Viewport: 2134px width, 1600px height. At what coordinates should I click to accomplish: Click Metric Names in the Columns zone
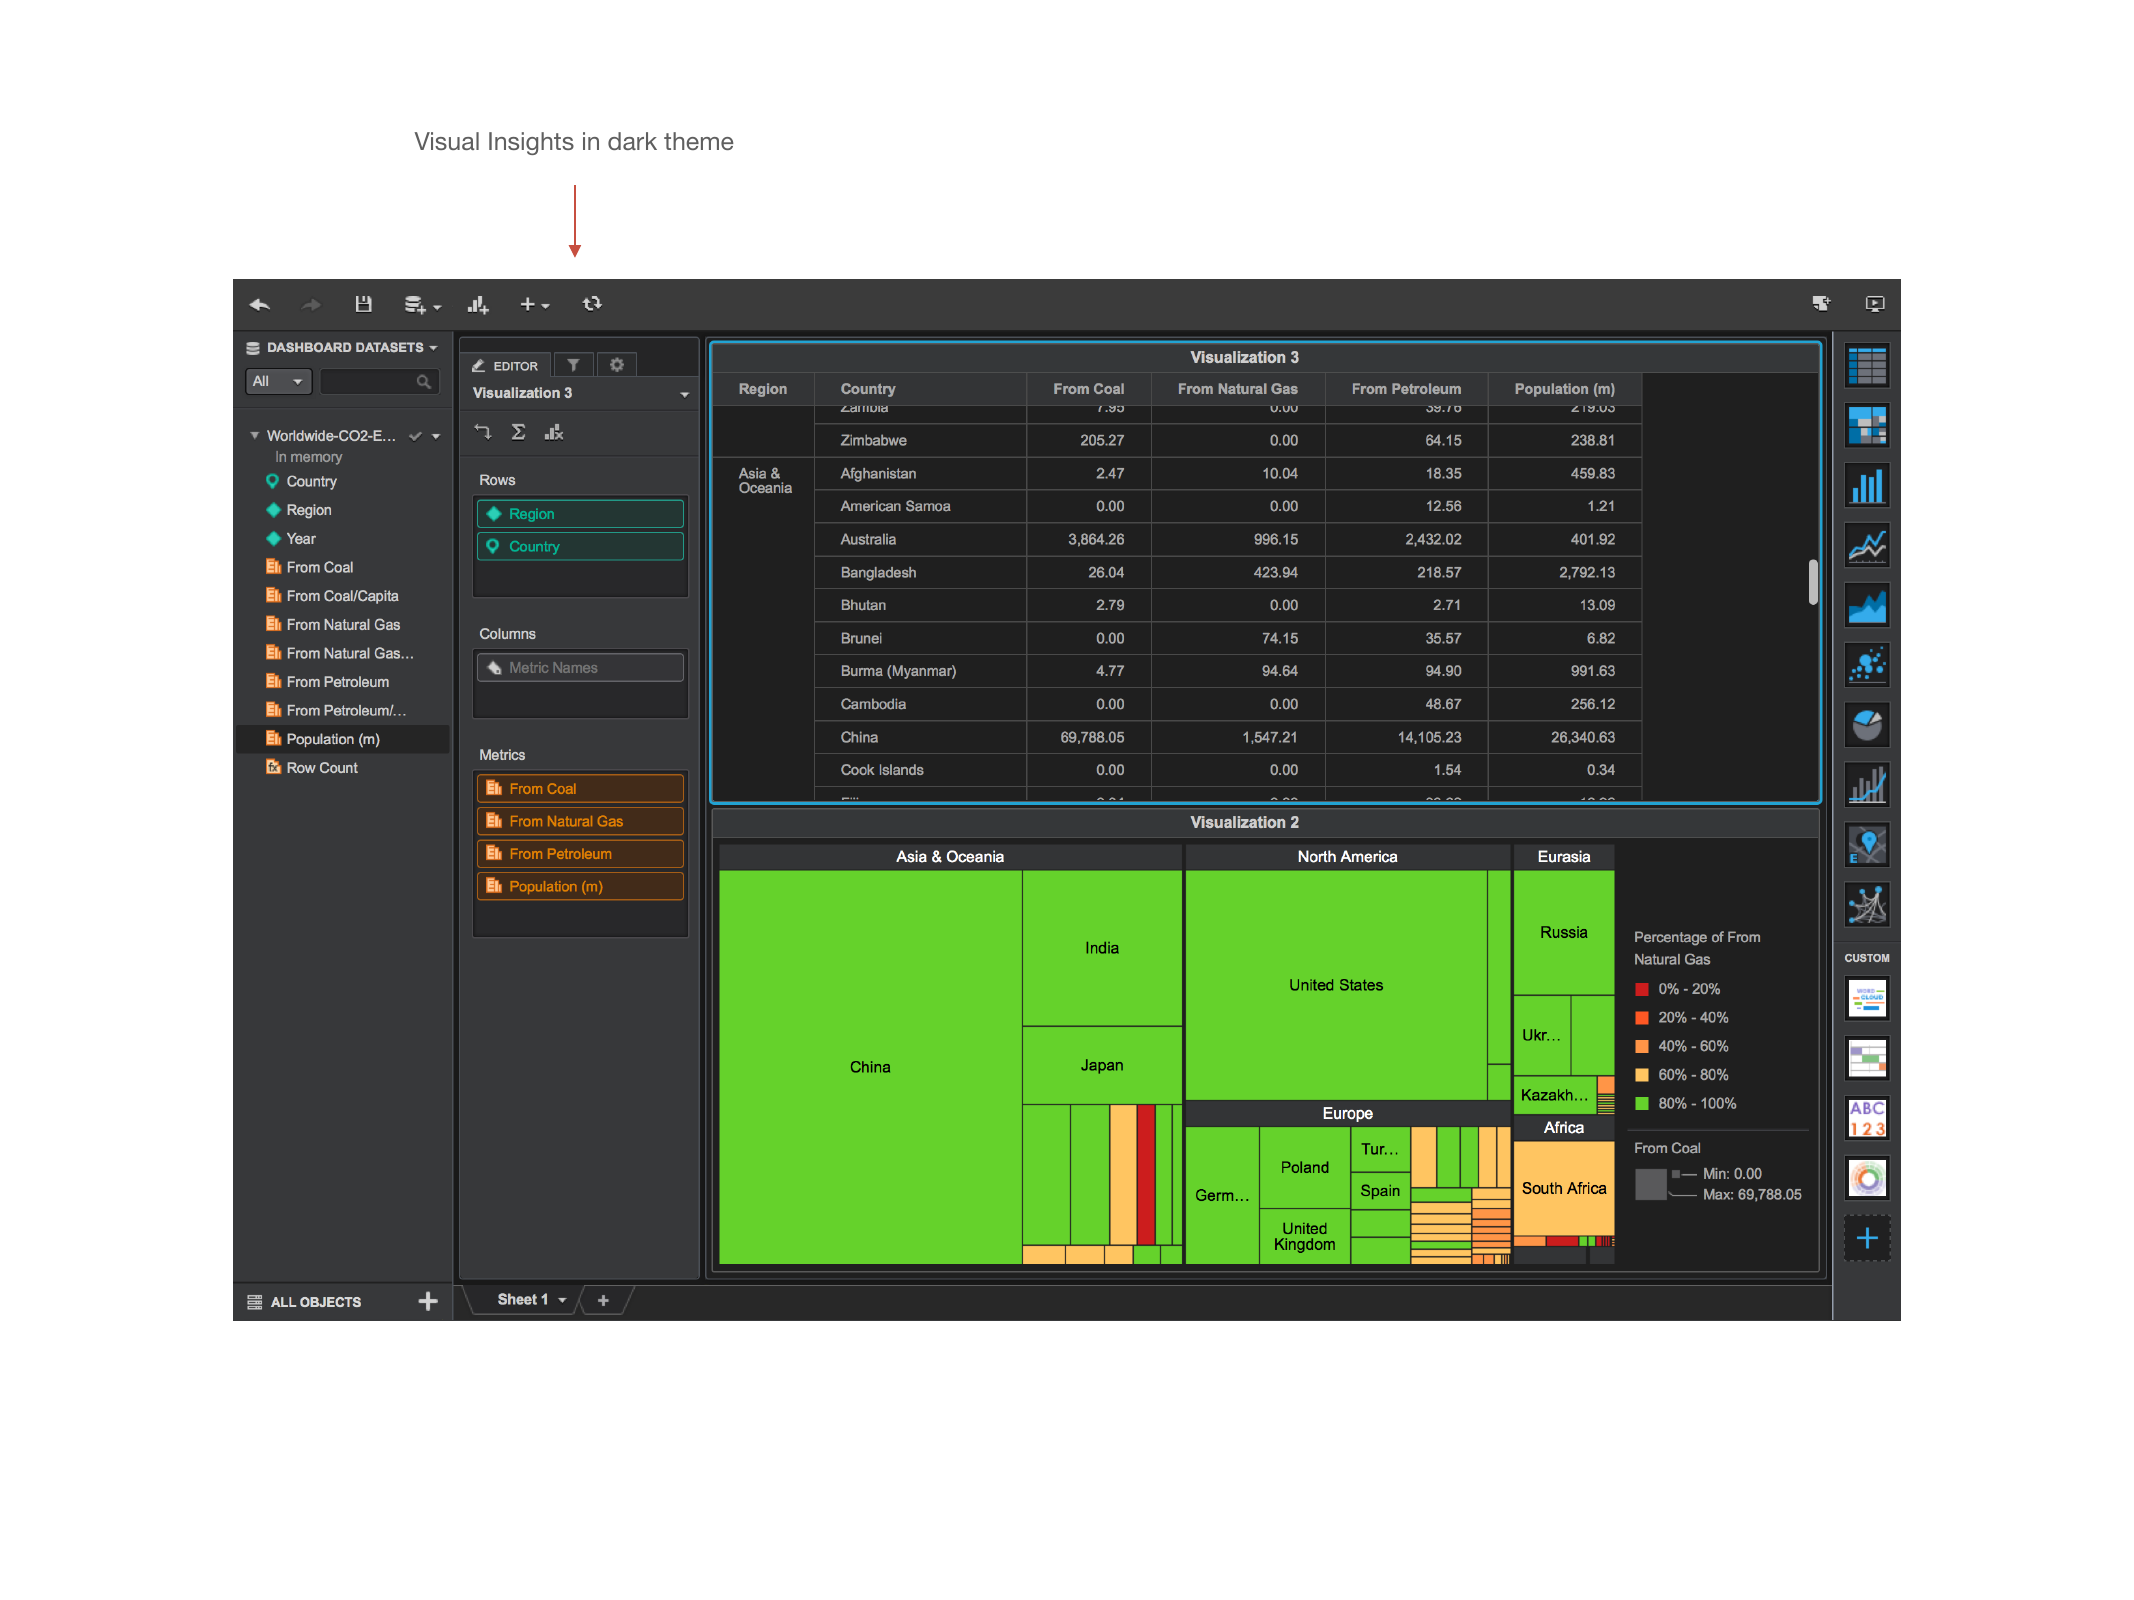click(580, 668)
